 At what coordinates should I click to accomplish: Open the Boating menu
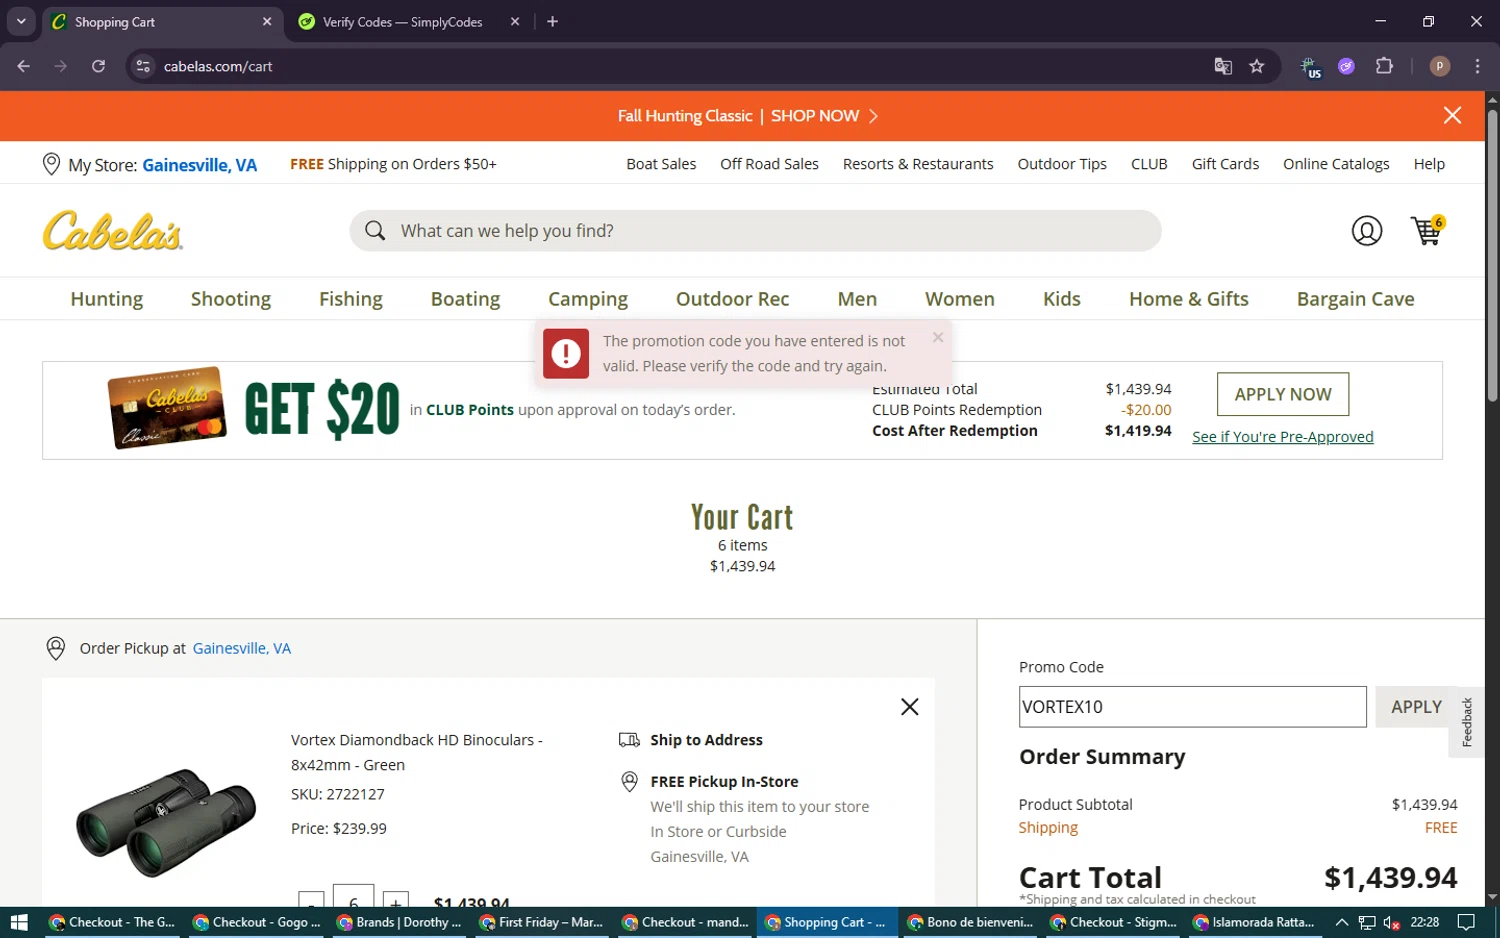coord(465,299)
